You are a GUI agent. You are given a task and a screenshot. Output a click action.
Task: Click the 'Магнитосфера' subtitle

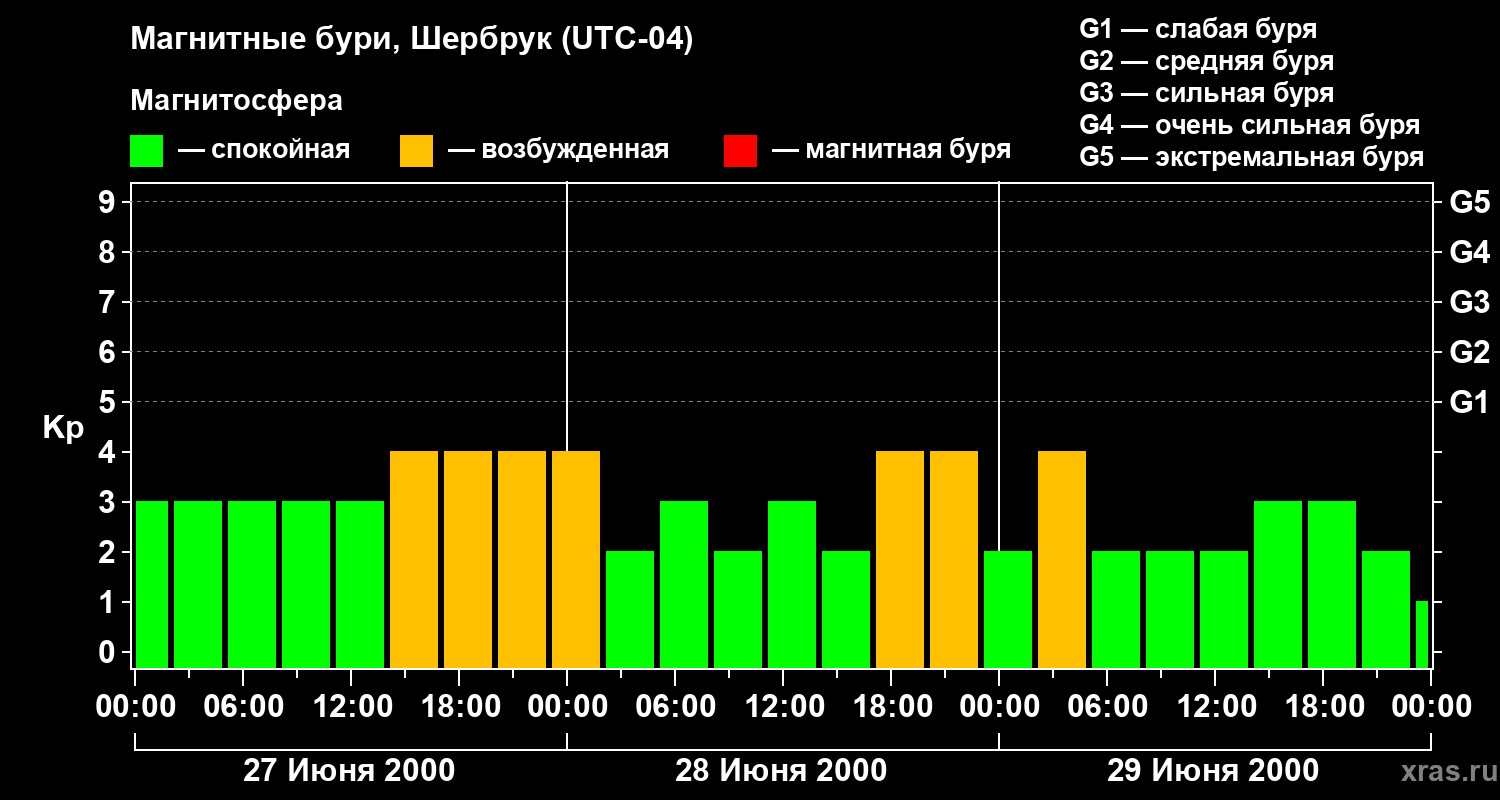[x=236, y=101]
